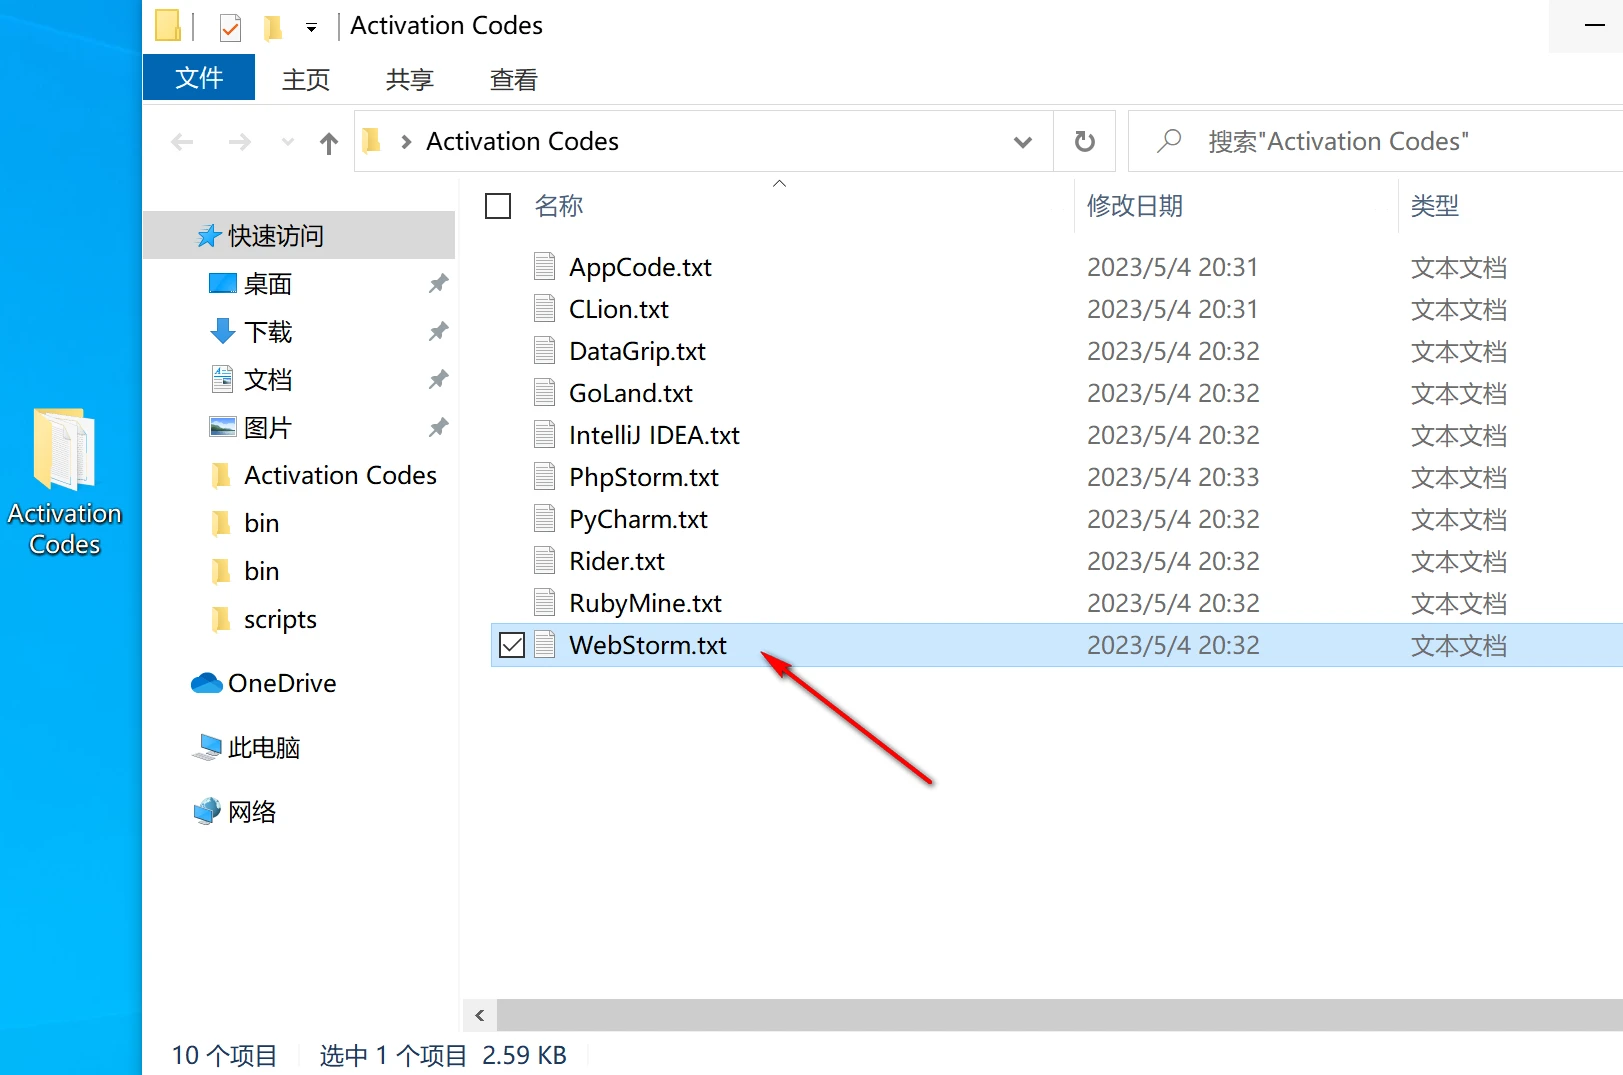
Task: Open the address bar history dropdown
Action: 1022,142
